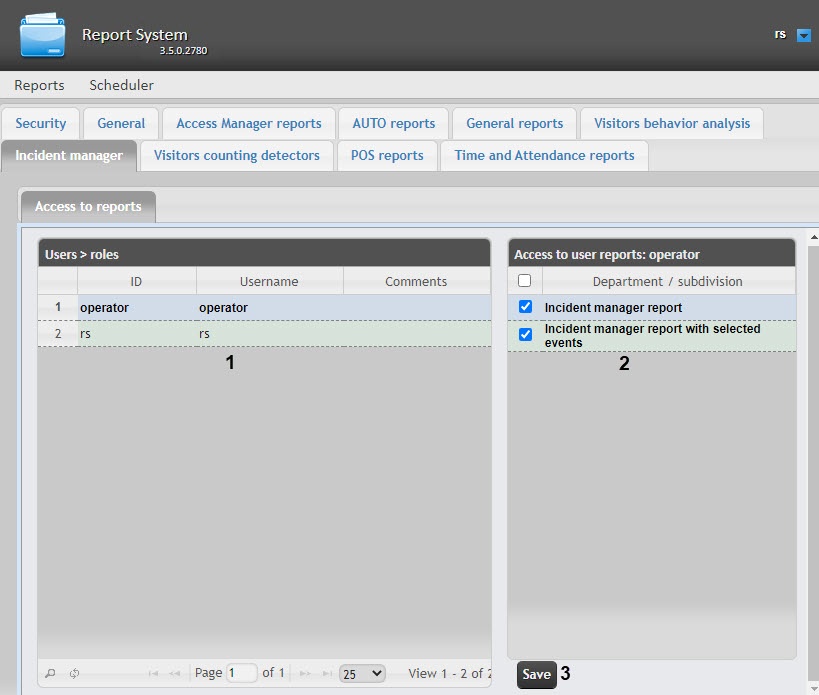The width and height of the screenshot is (819, 695).
Task: Open the Scheduler menu
Action: (x=121, y=85)
